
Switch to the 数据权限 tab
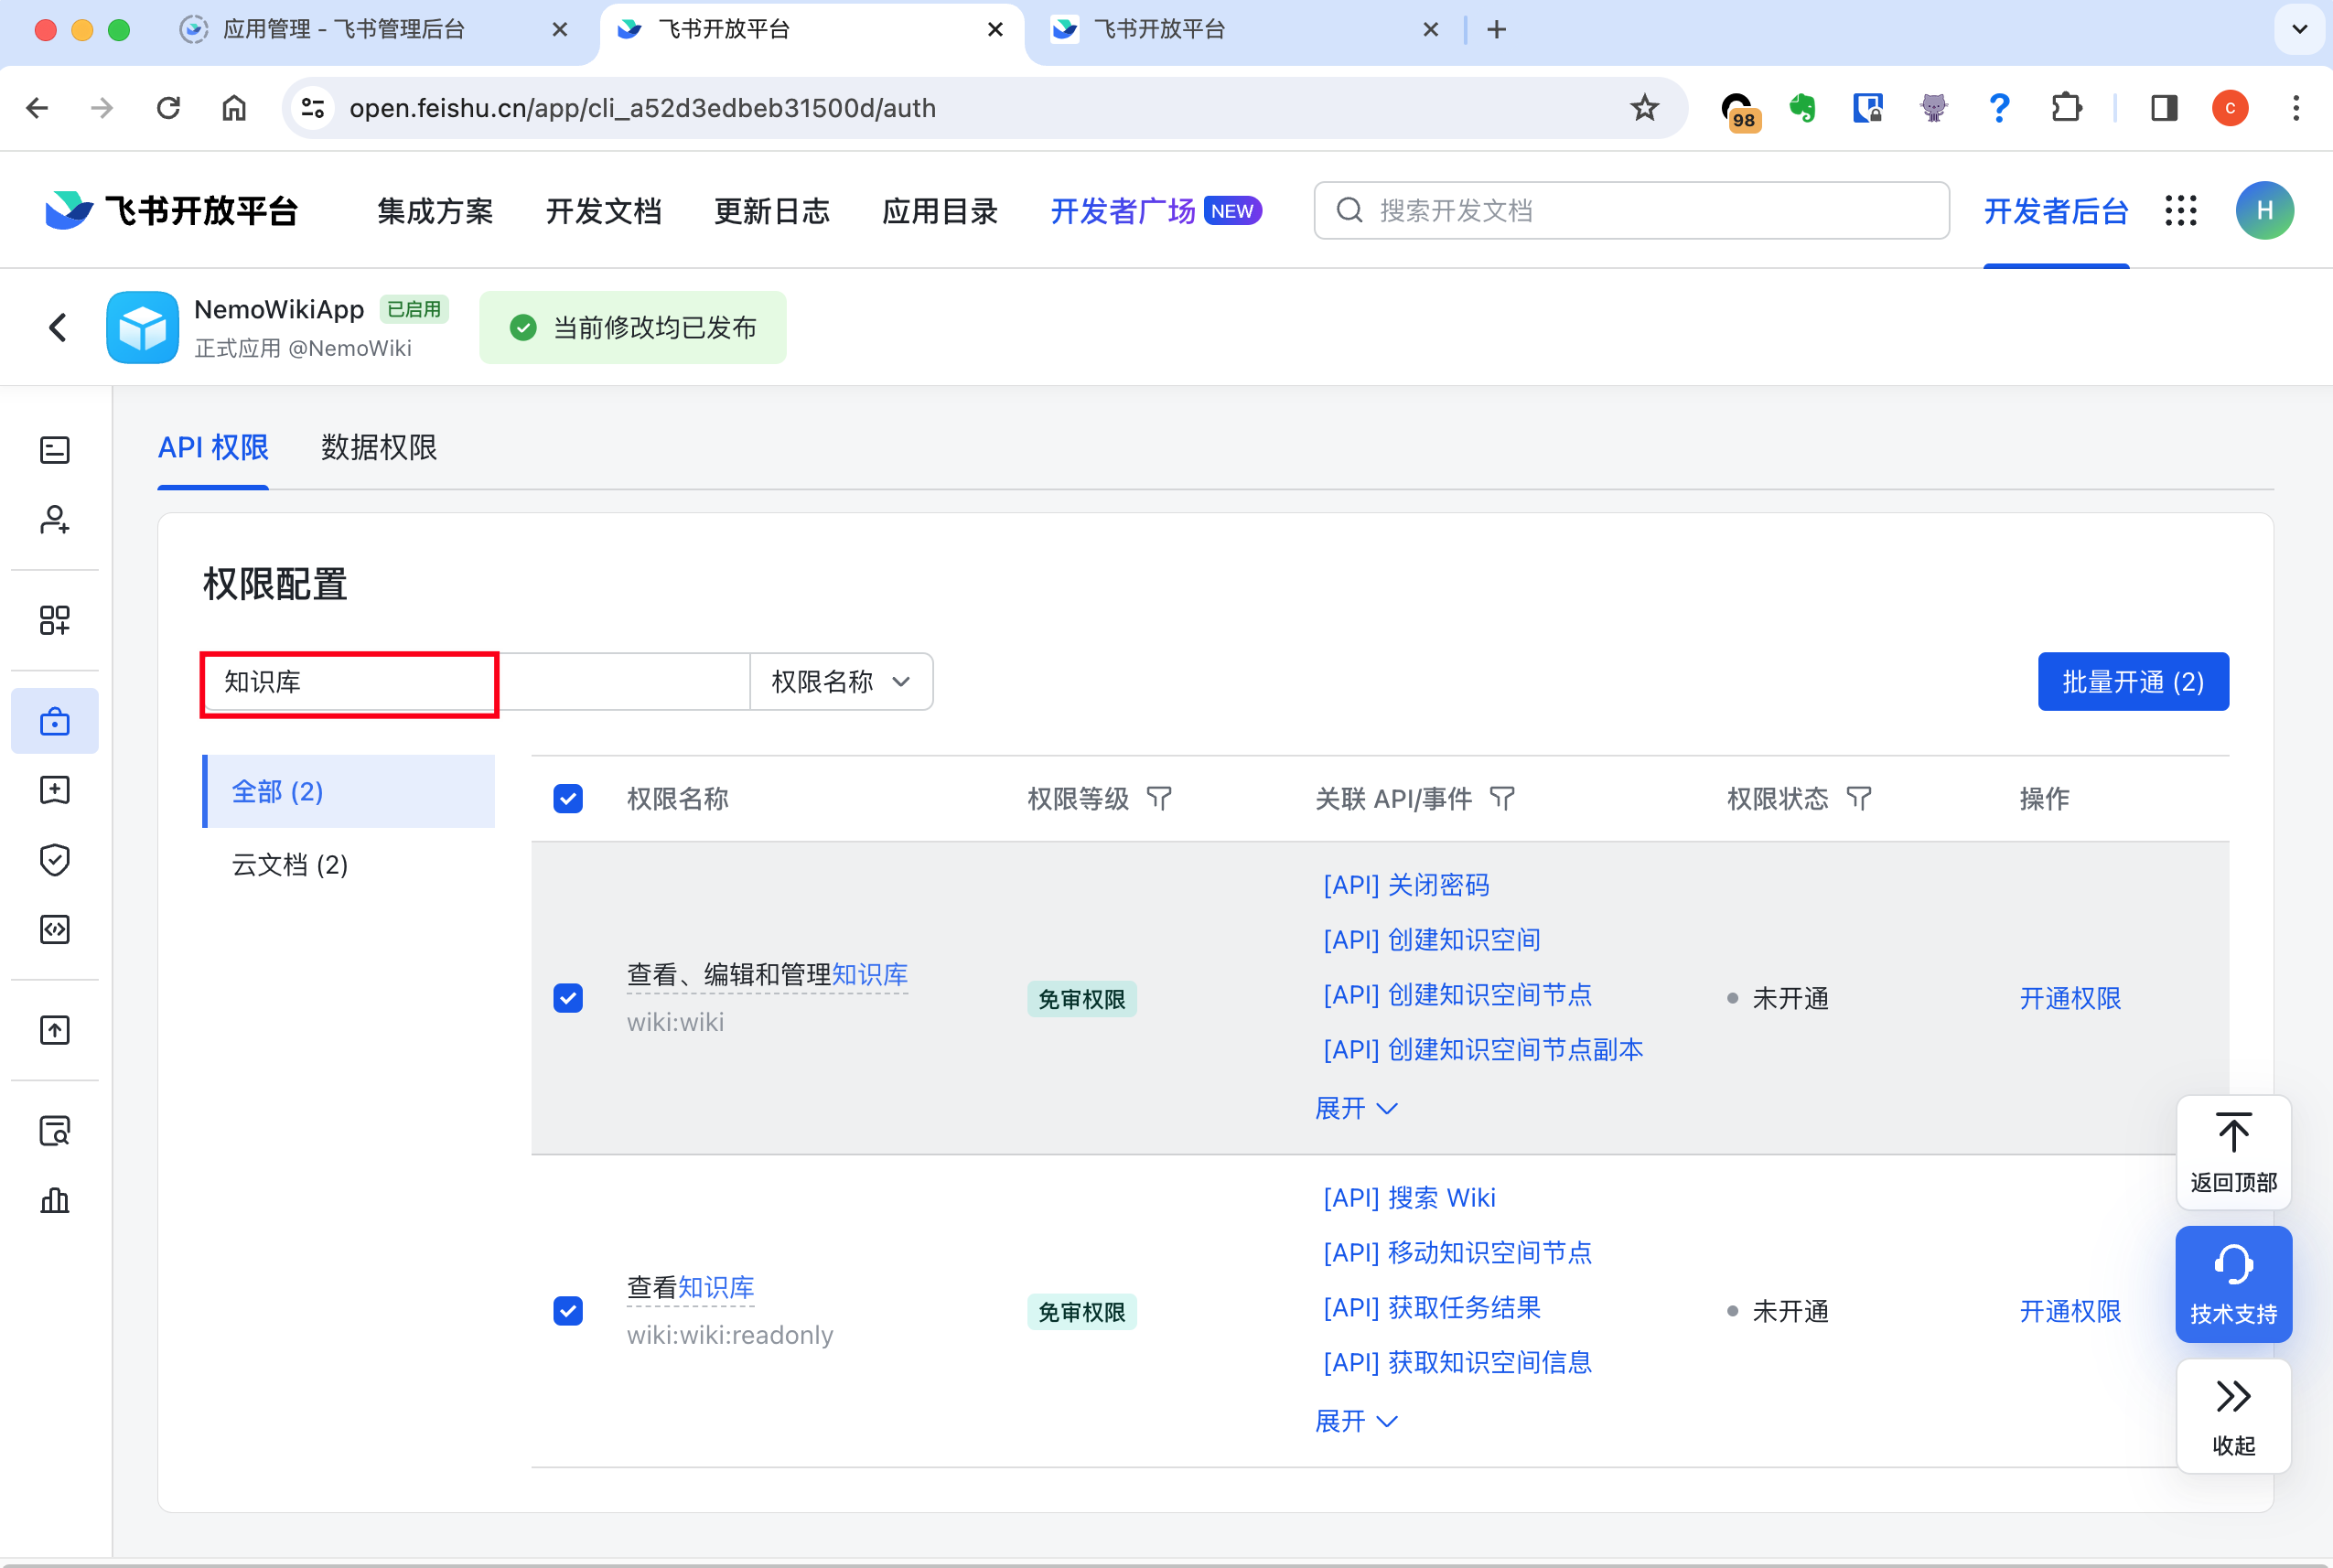(379, 447)
